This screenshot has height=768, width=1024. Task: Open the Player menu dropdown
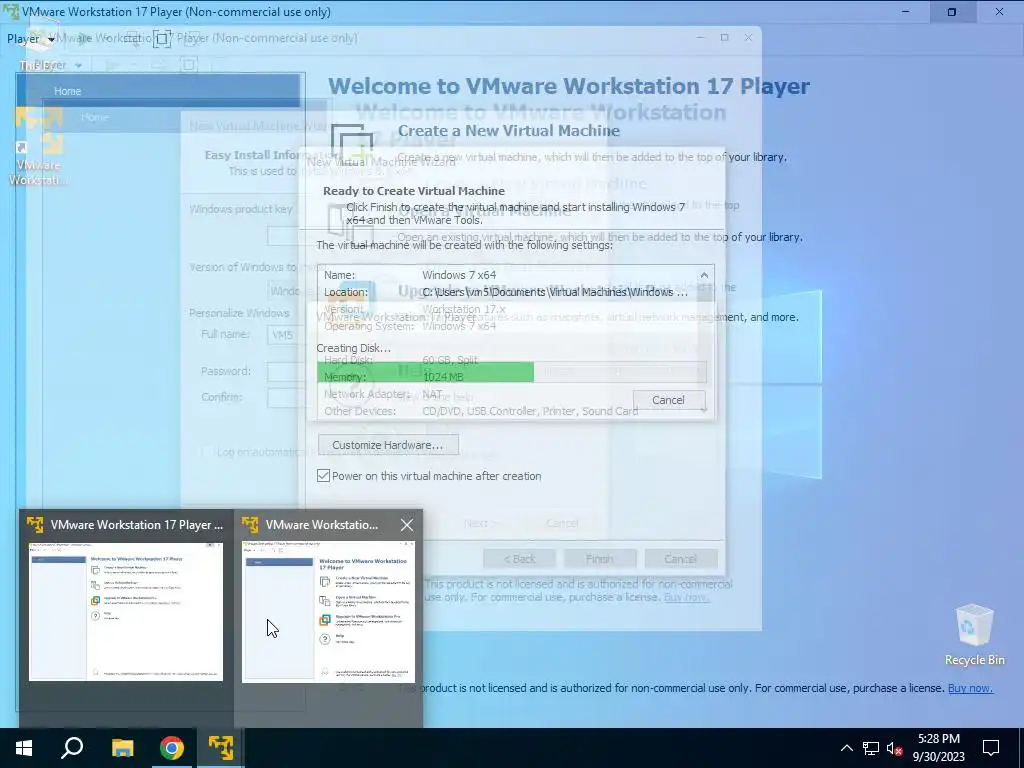click(30, 39)
